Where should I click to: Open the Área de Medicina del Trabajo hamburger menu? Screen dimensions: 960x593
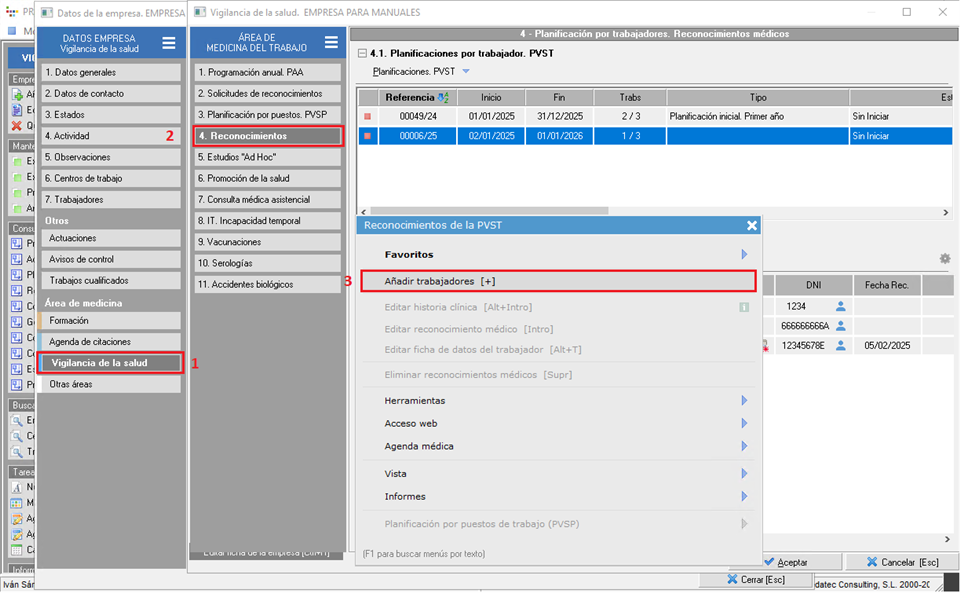(331, 42)
